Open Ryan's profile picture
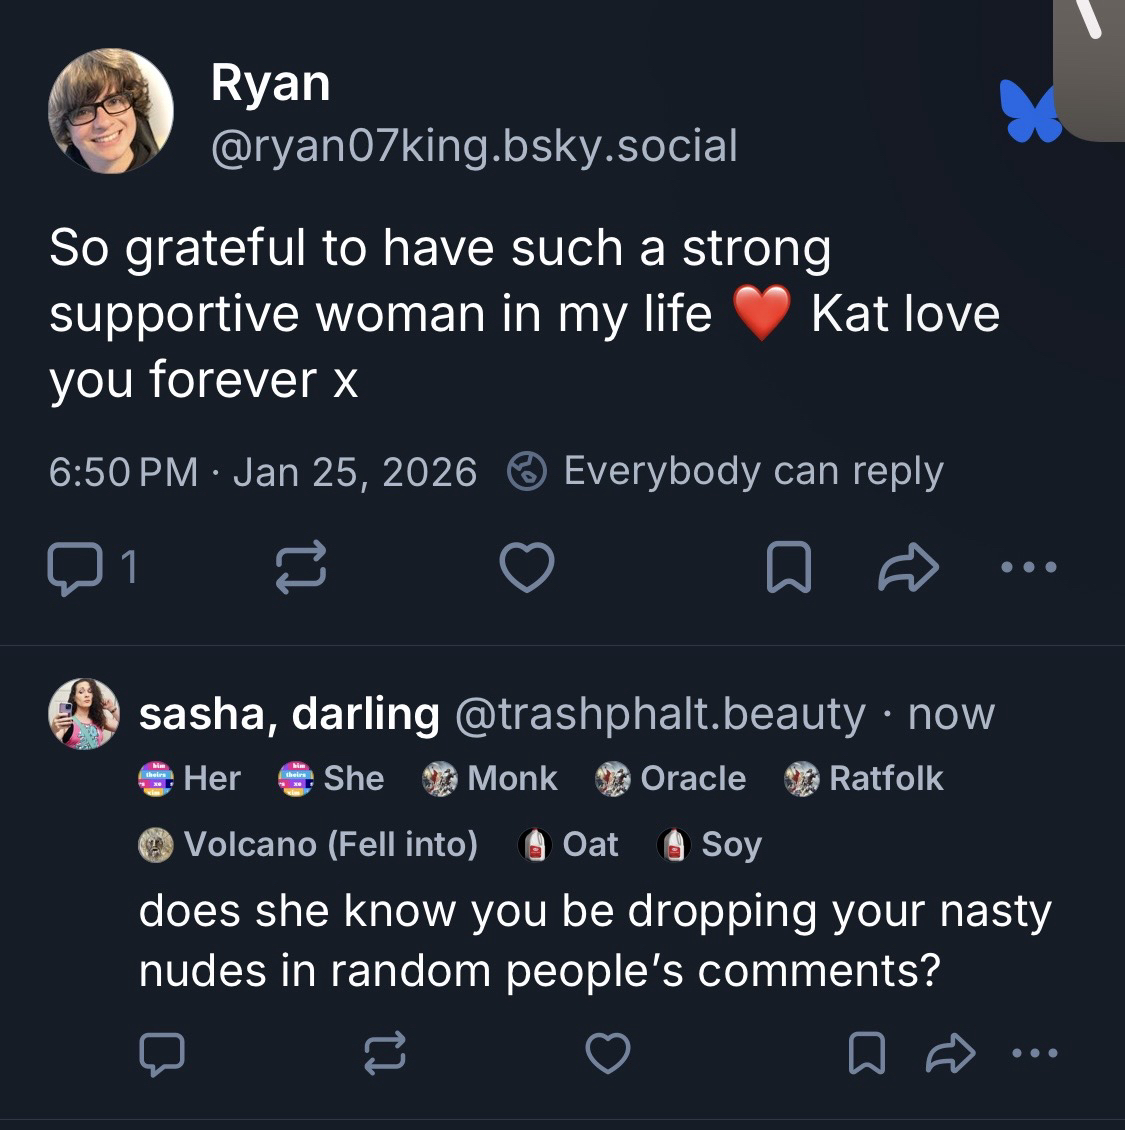The image size is (1125, 1130). pyautogui.click(x=110, y=111)
